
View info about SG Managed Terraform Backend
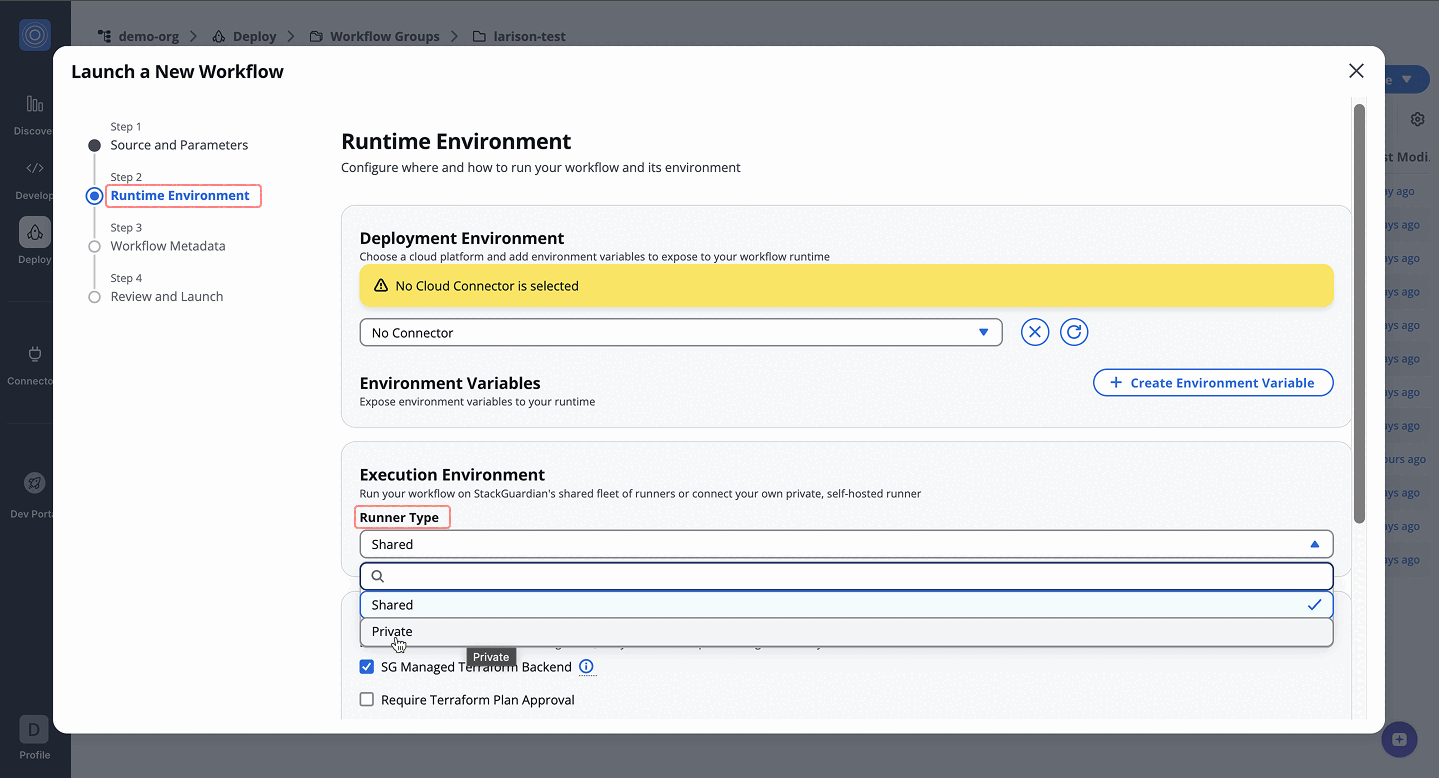(586, 666)
